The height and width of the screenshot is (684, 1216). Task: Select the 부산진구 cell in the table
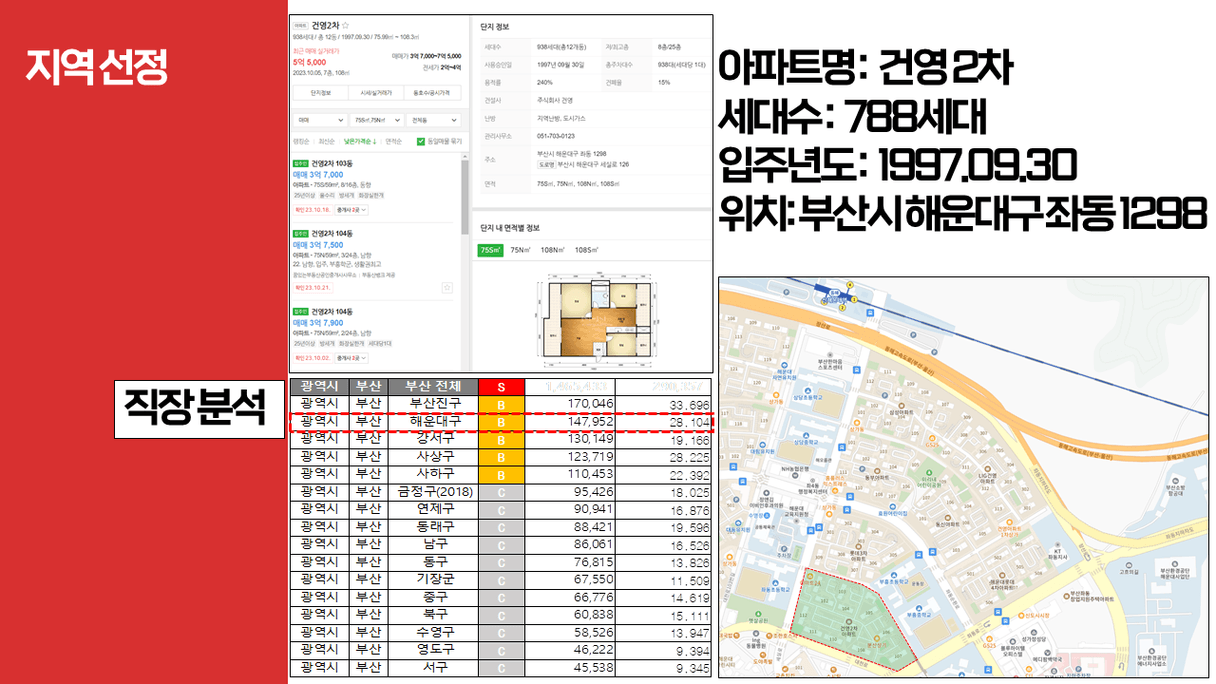pos(433,404)
